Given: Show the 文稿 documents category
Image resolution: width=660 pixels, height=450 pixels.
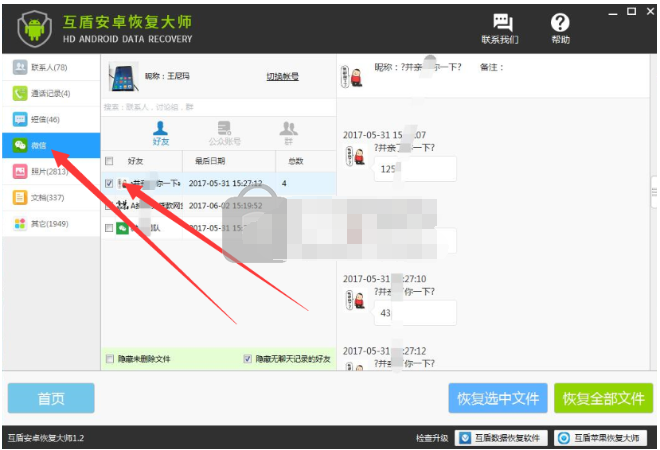Looking at the screenshot, I should coord(50,197).
